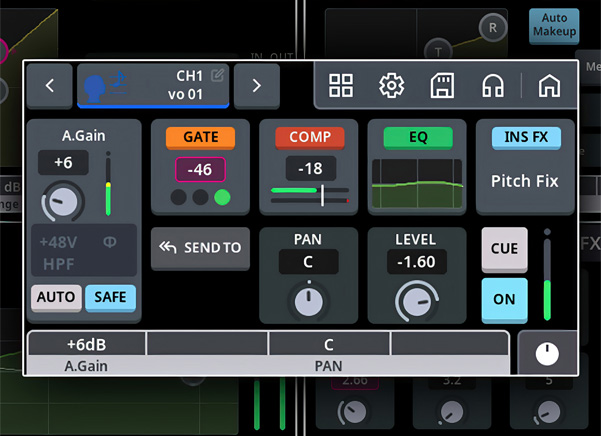Viewport: 601px width, 436px height.
Task: Toggle the channel ON button
Action: [x=504, y=299]
